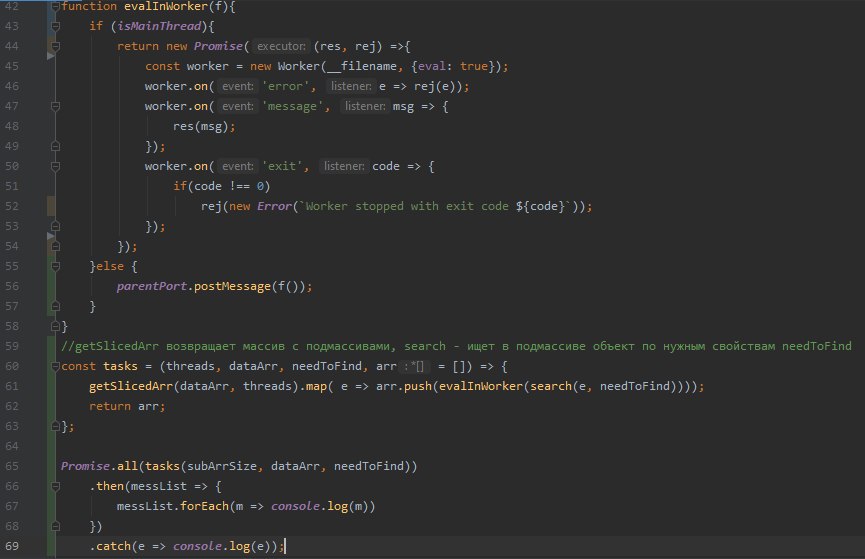
Task: Click the fold end marker at line 63
Action: tap(55, 426)
